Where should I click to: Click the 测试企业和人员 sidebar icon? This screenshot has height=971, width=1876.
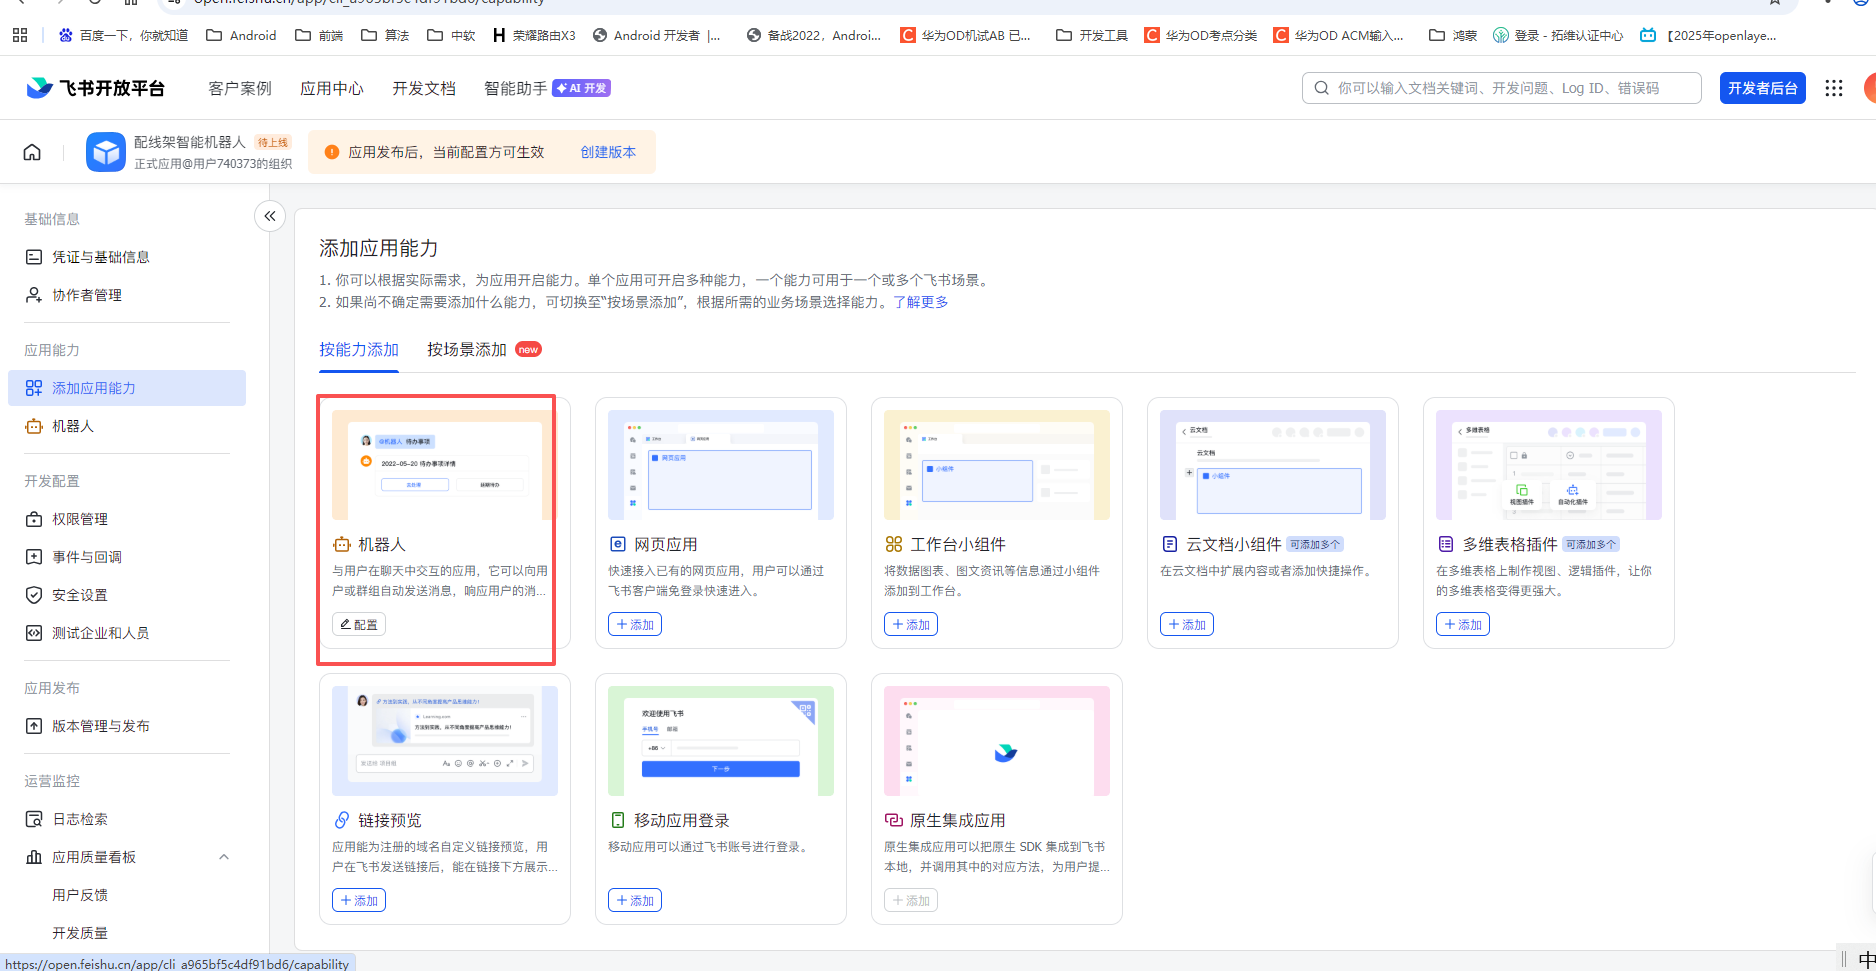click(34, 633)
